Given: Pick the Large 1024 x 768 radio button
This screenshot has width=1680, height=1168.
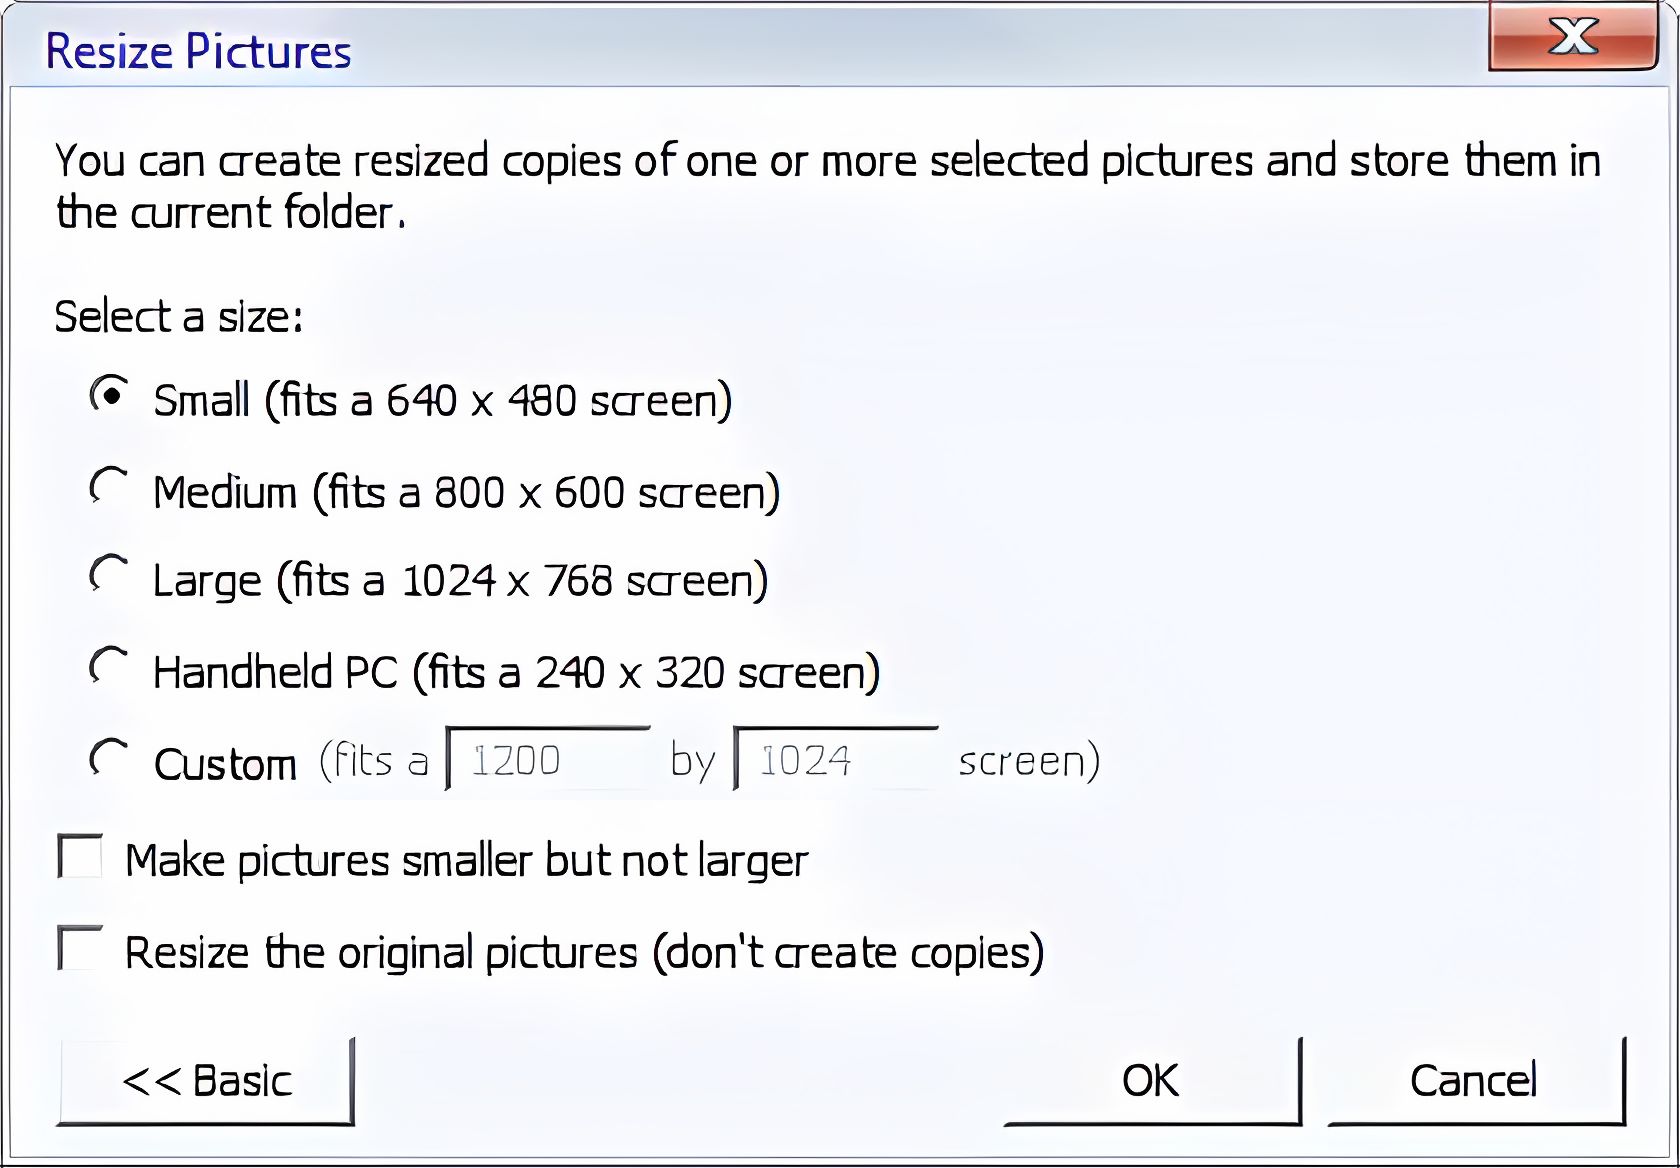Looking at the screenshot, I should (x=110, y=576).
